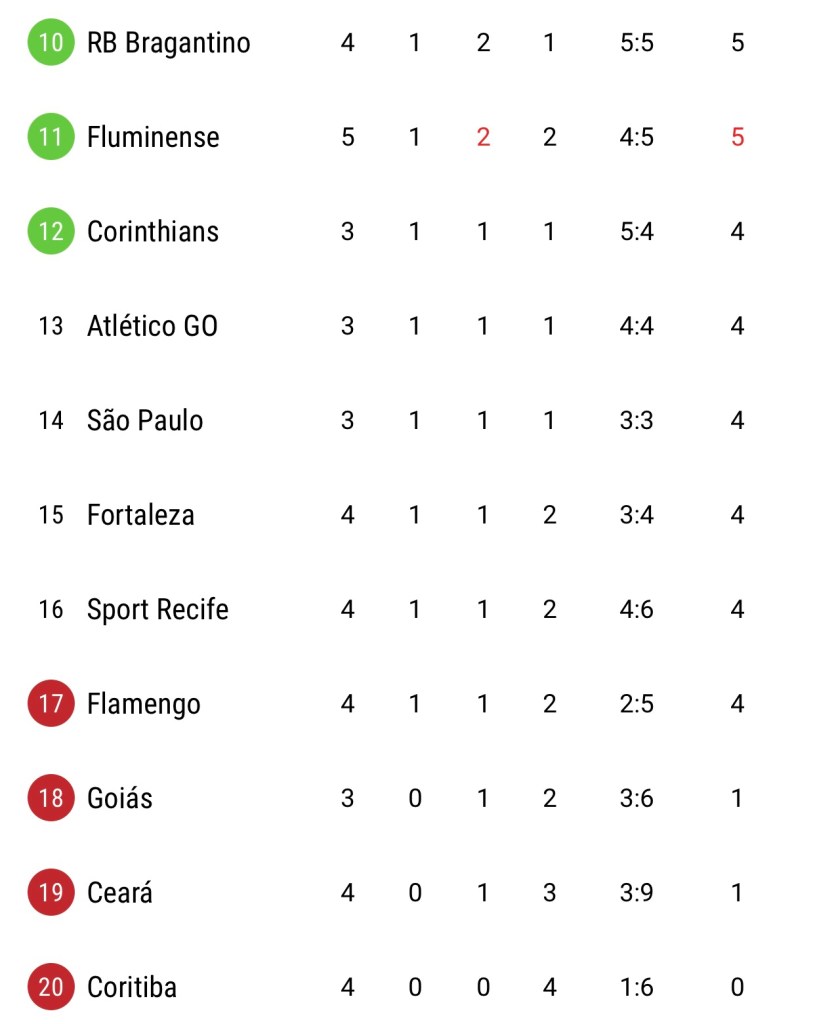
Task: Click Ceará's 3:9 goal record
Action: tap(636, 892)
